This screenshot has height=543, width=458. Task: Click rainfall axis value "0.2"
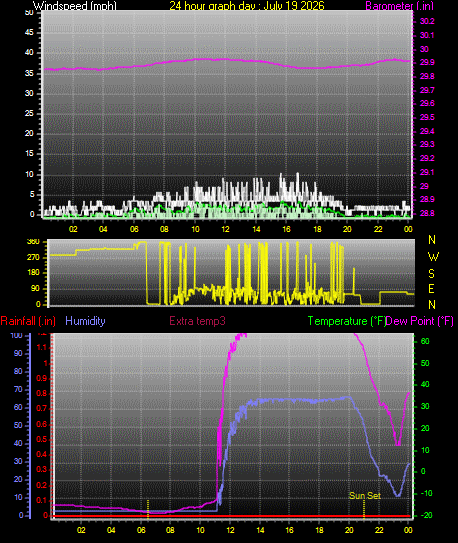pos(42,485)
